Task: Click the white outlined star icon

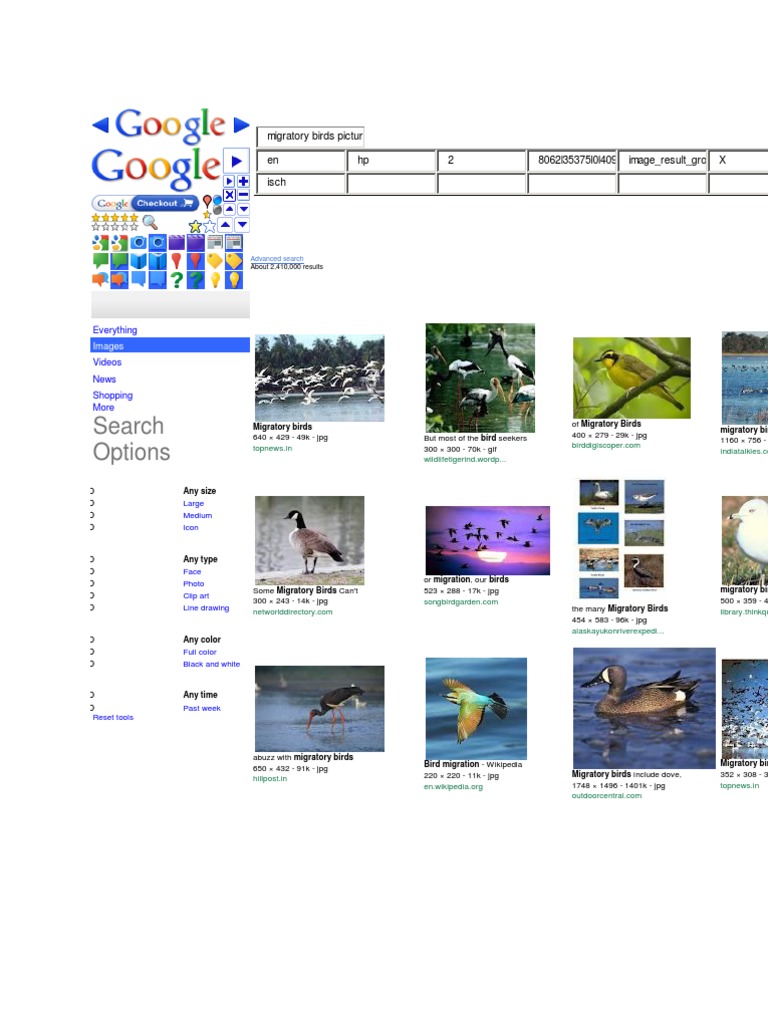Action: coord(209,227)
